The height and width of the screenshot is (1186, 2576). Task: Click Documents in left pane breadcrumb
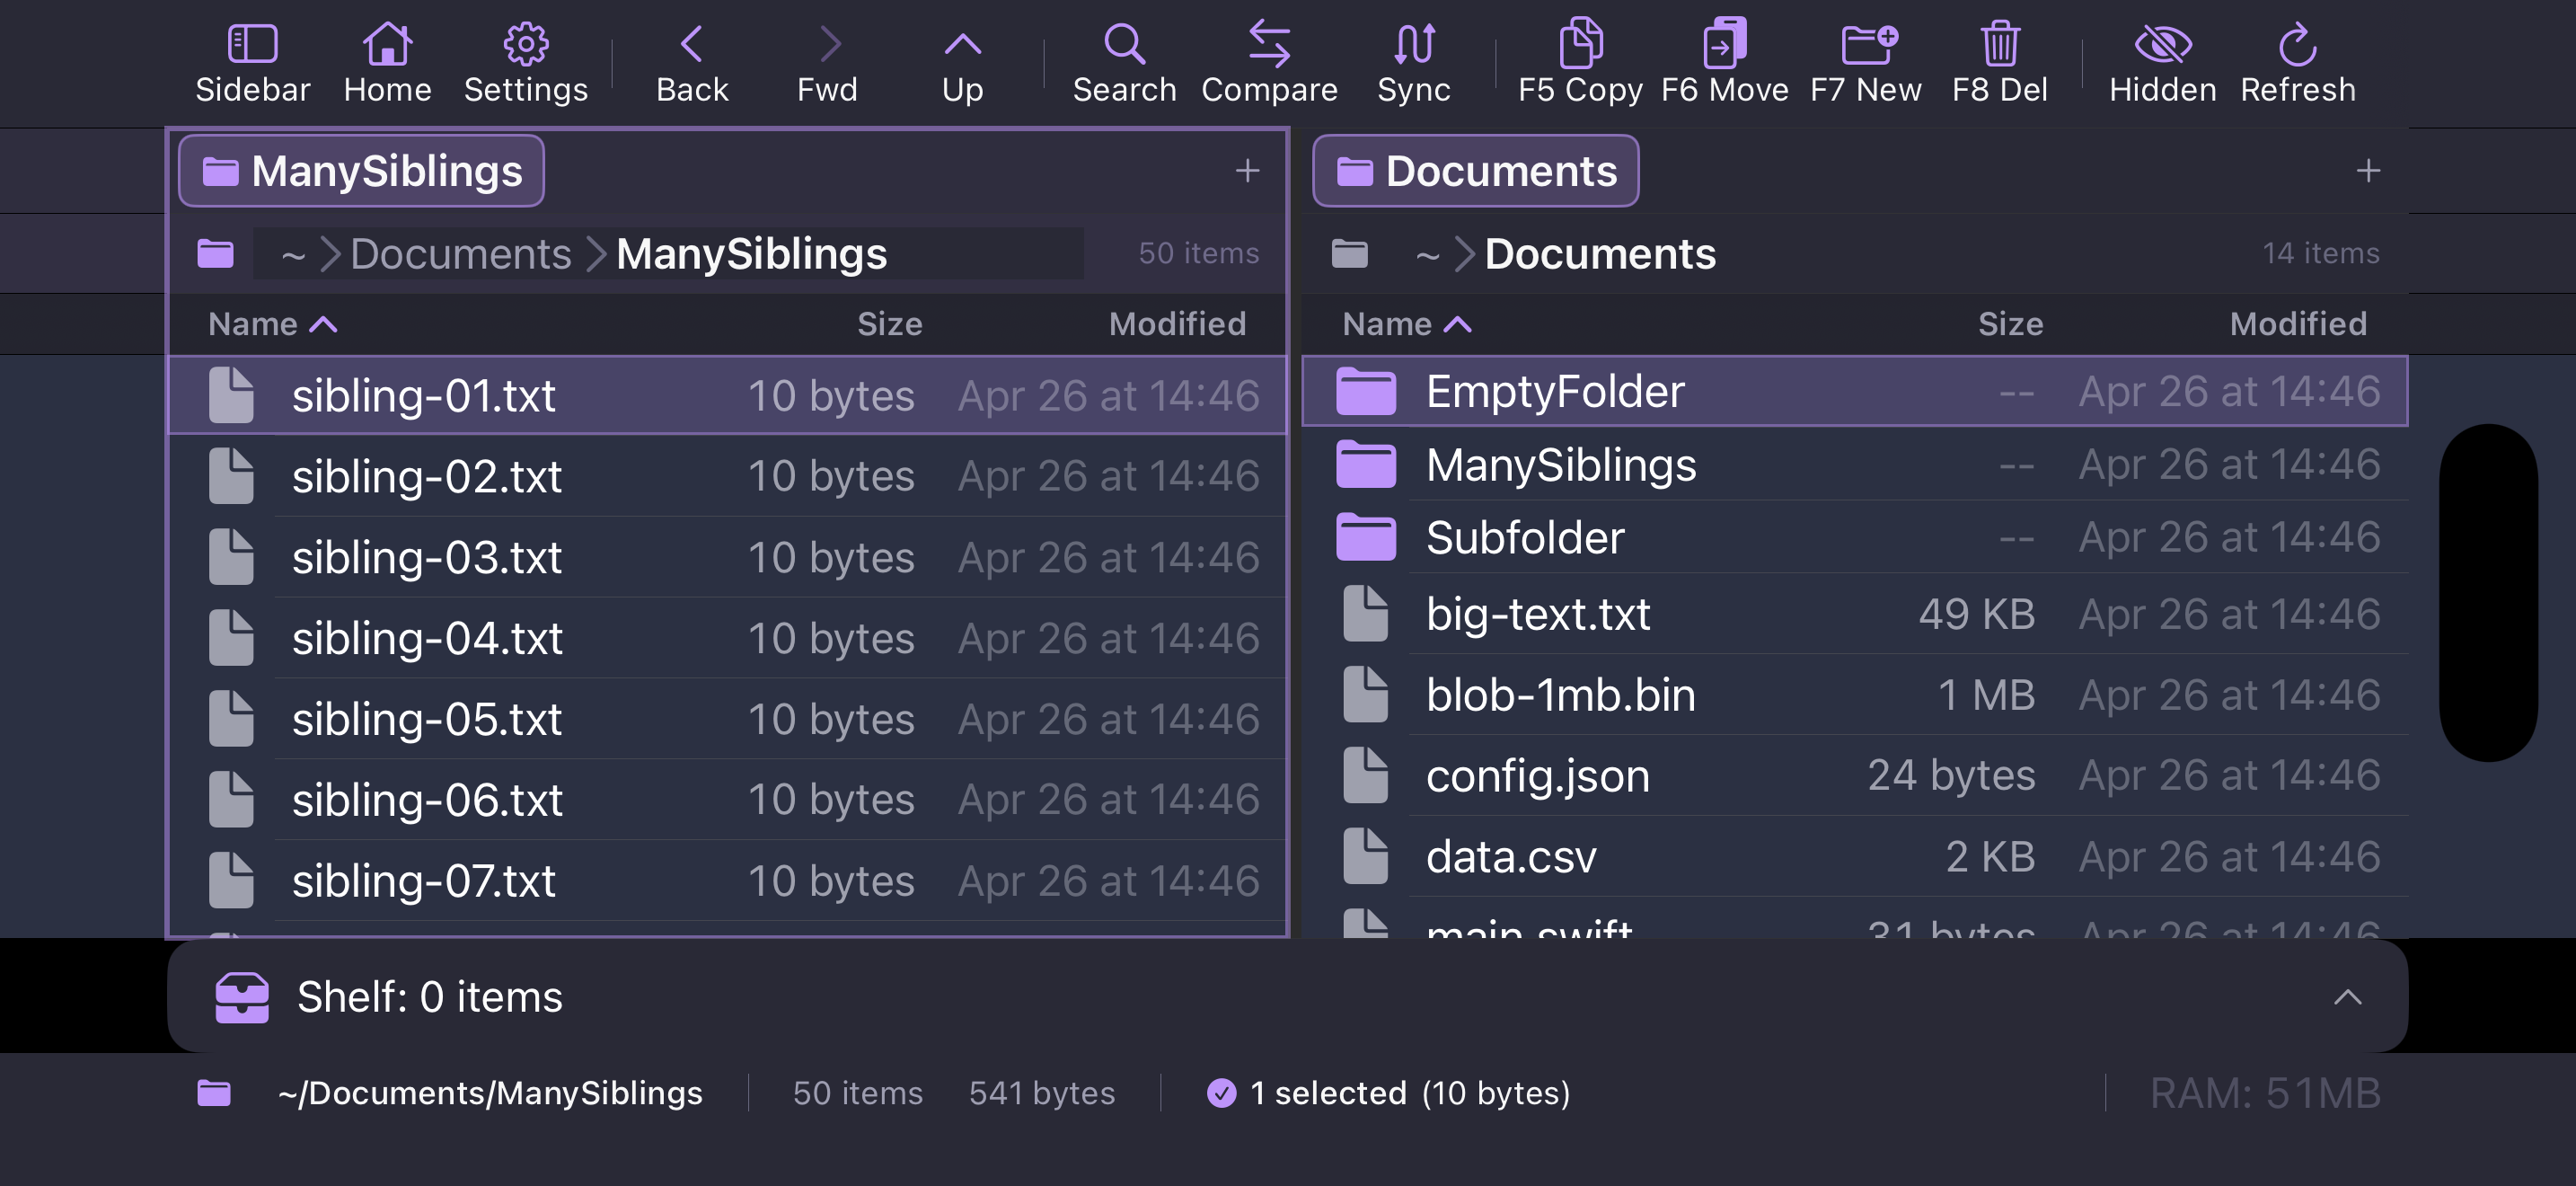click(x=460, y=254)
